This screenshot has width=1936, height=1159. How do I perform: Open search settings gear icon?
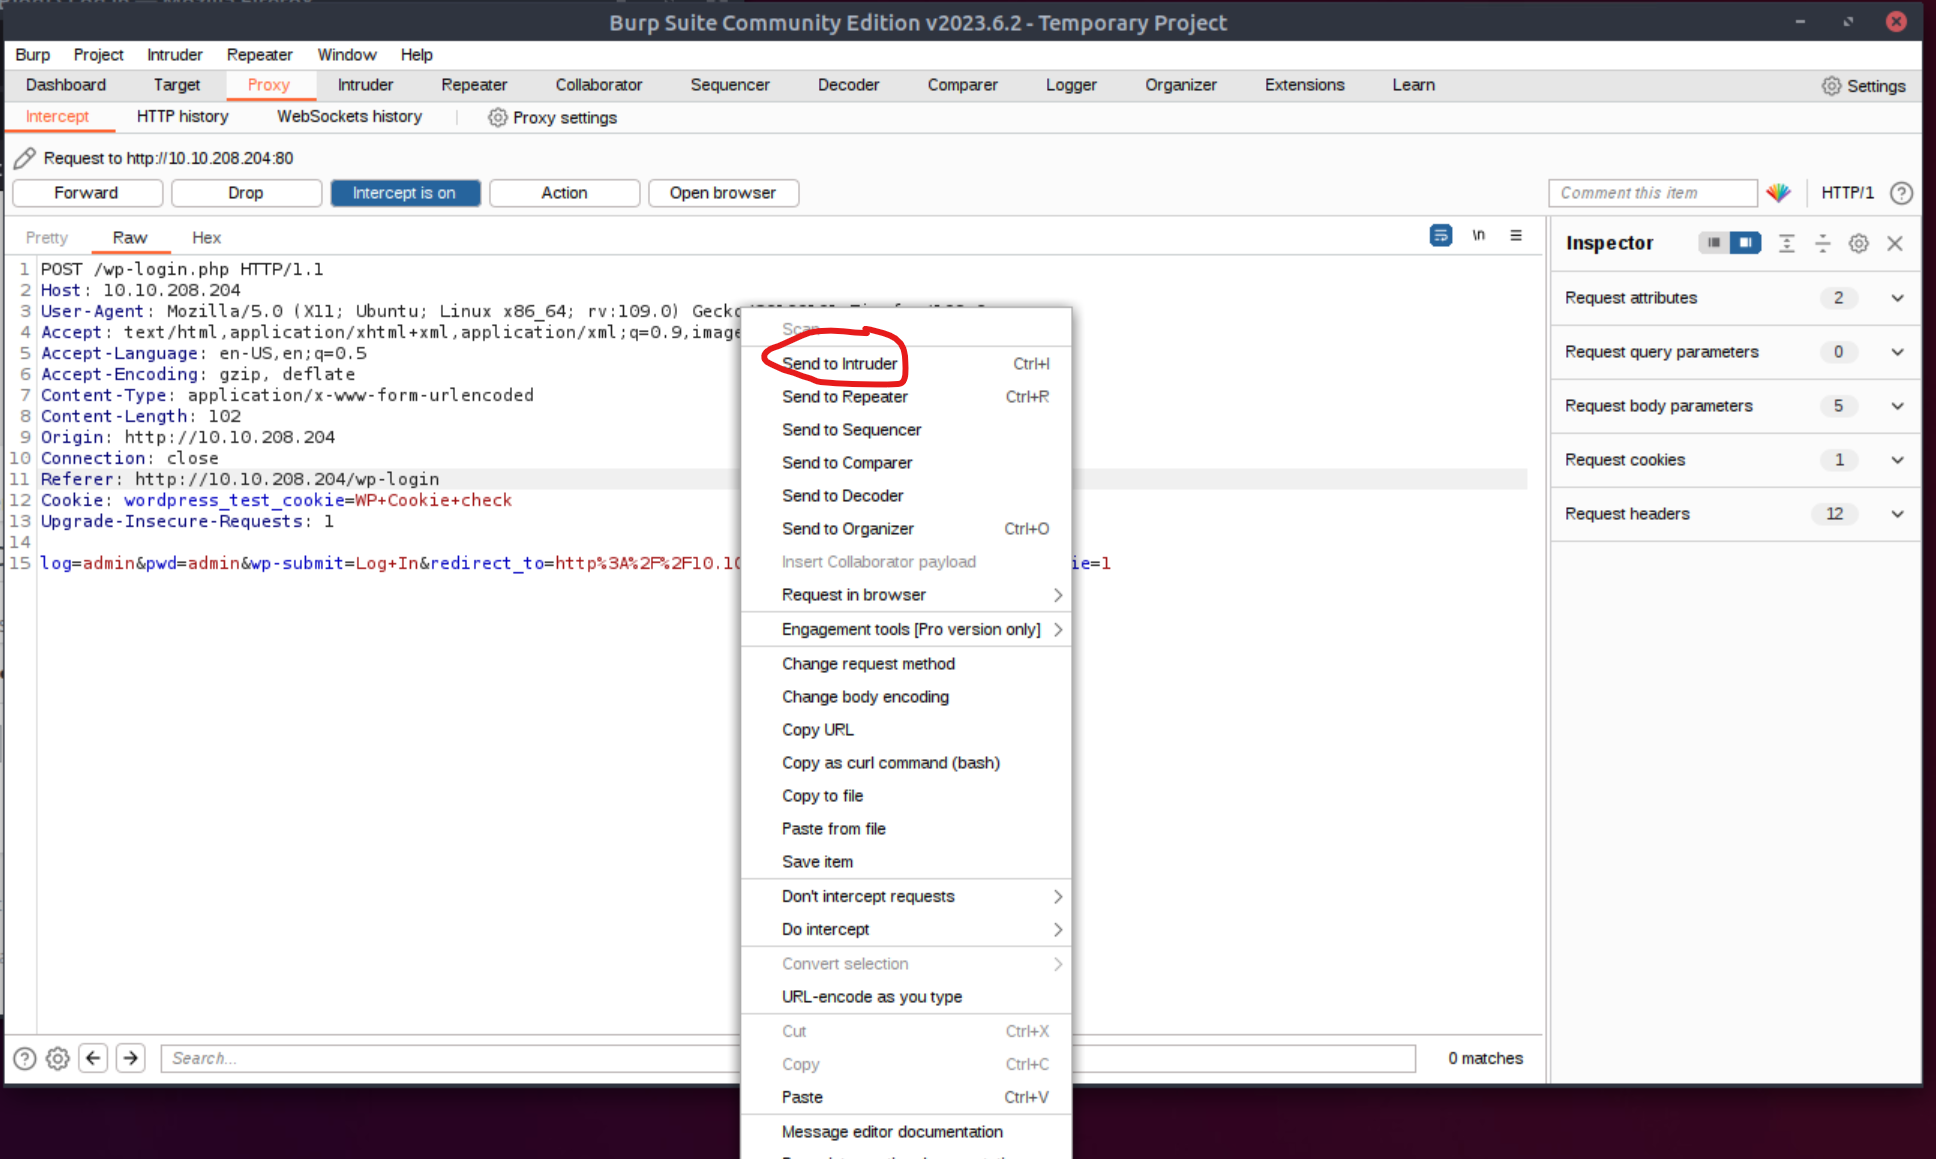coord(58,1058)
